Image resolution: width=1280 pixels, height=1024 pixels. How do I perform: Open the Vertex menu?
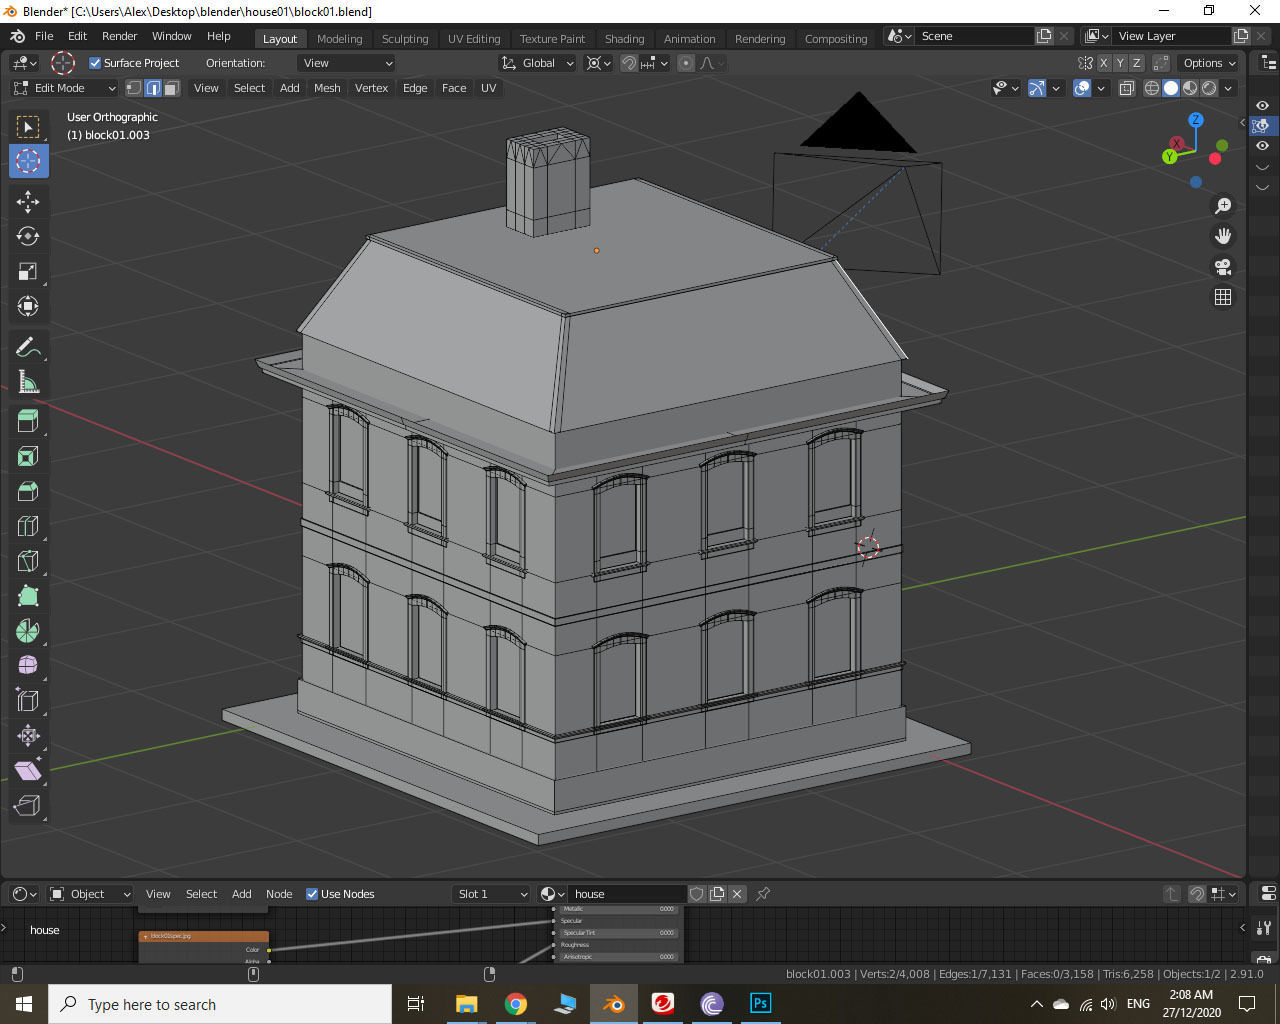(371, 88)
